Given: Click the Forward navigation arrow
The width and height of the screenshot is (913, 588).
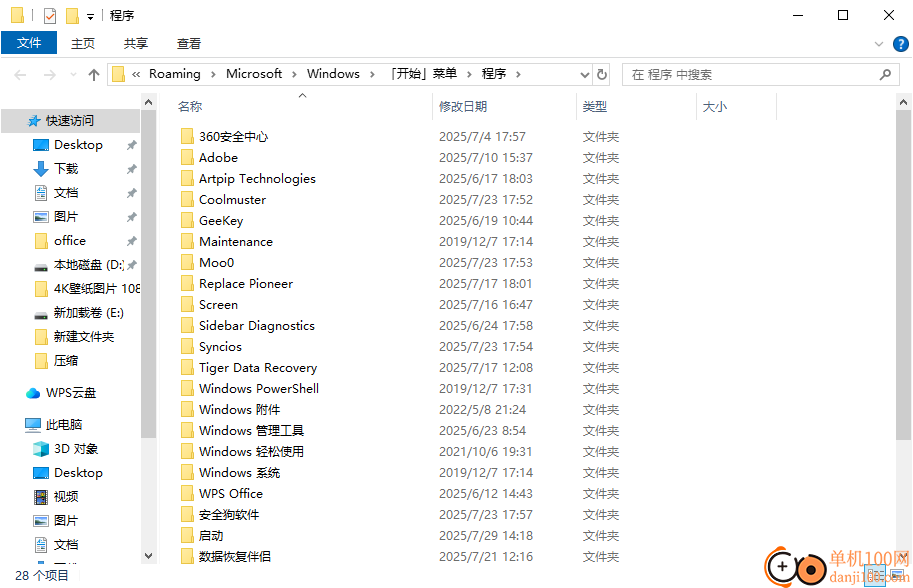Looking at the screenshot, I should (50, 75).
